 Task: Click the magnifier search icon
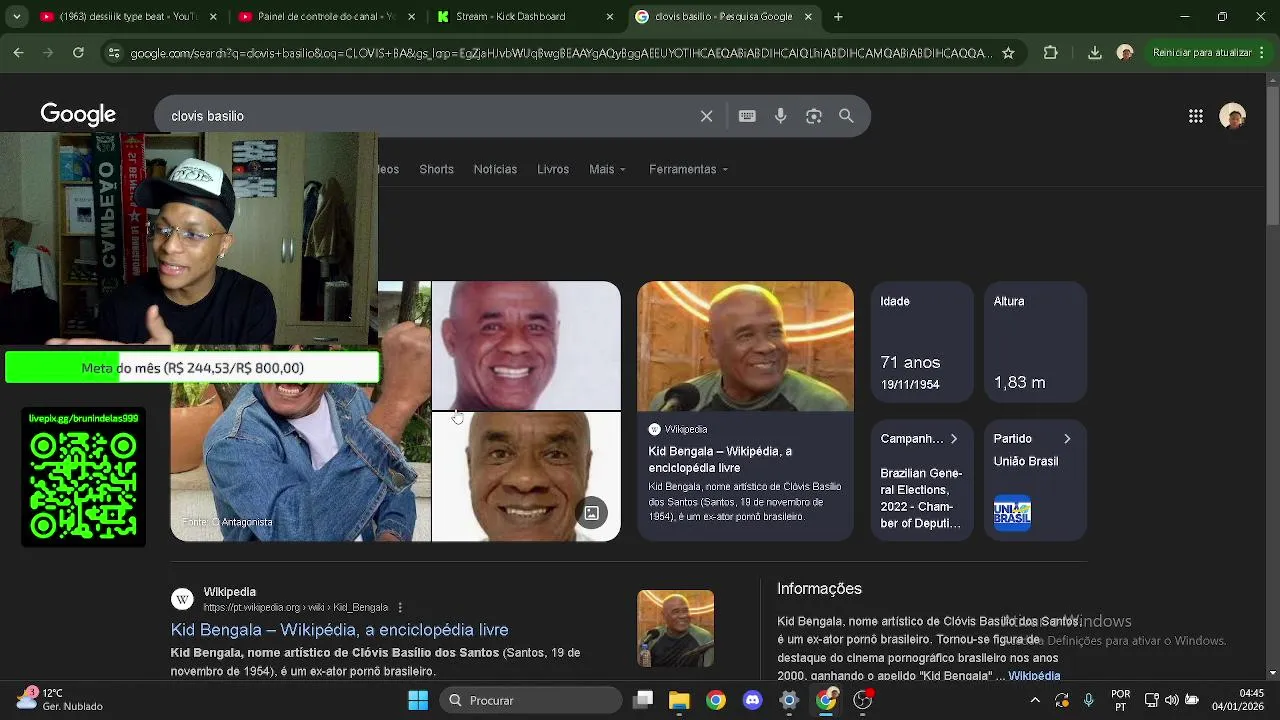pos(846,116)
